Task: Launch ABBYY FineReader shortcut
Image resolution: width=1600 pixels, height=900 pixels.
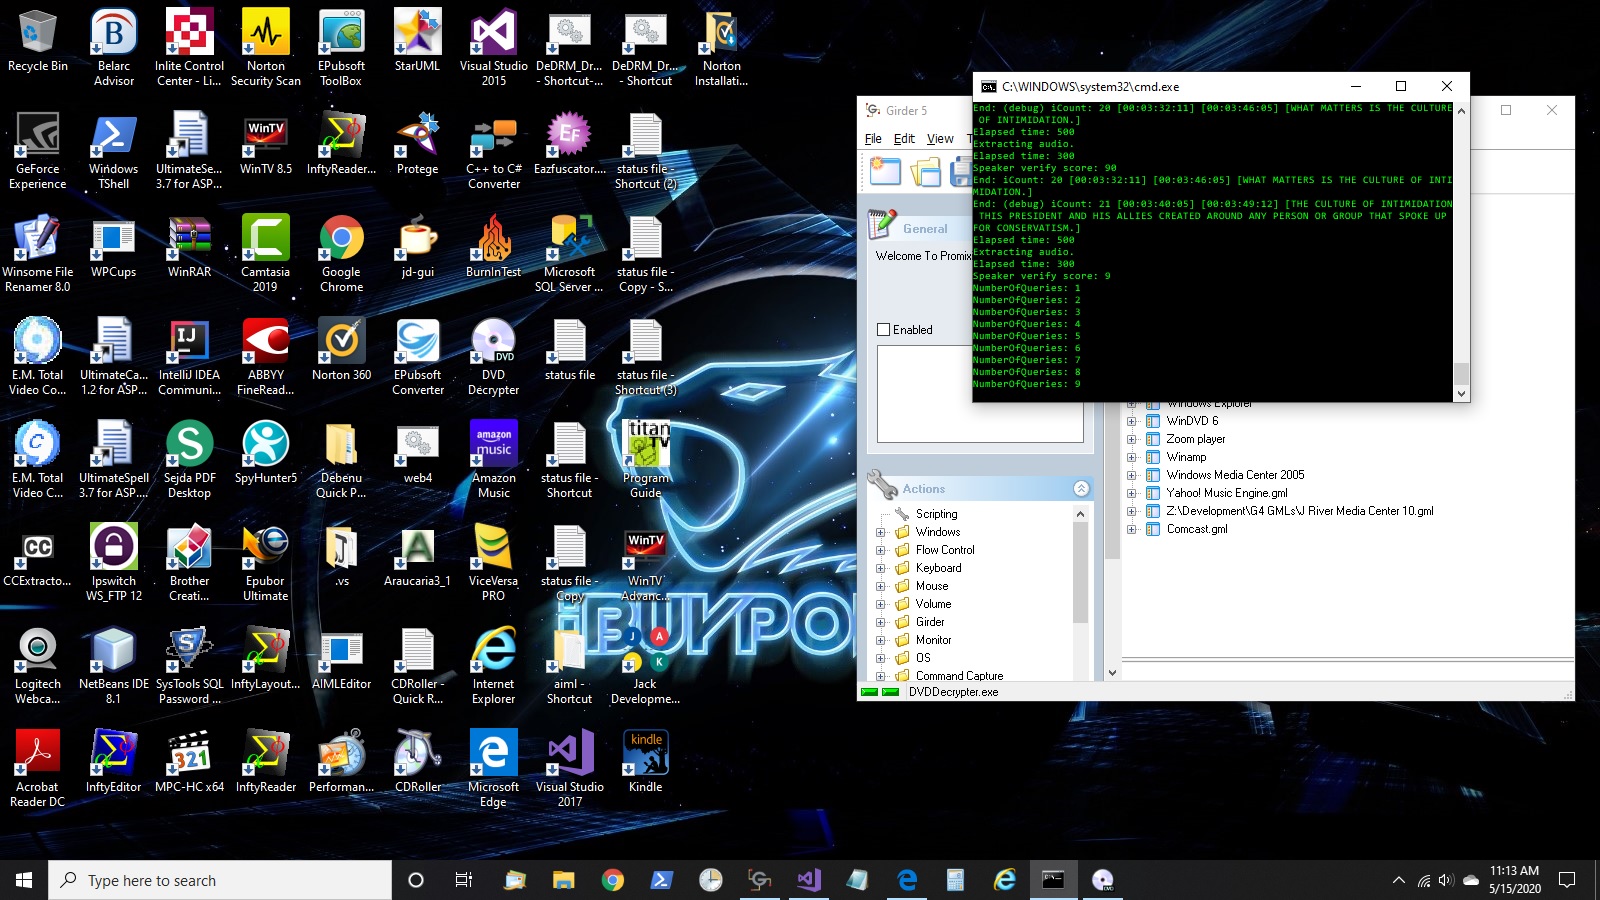Action: pos(266,357)
